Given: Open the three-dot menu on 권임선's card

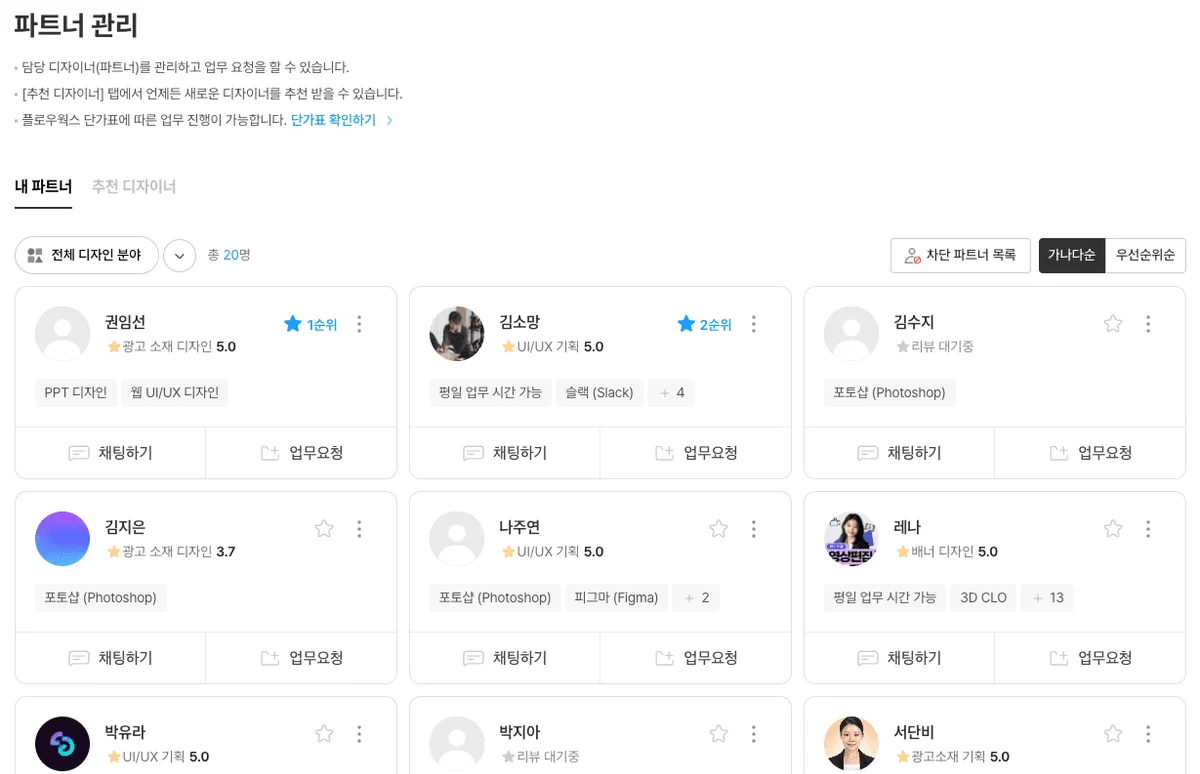Looking at the screenshot, I should [360, 324].
